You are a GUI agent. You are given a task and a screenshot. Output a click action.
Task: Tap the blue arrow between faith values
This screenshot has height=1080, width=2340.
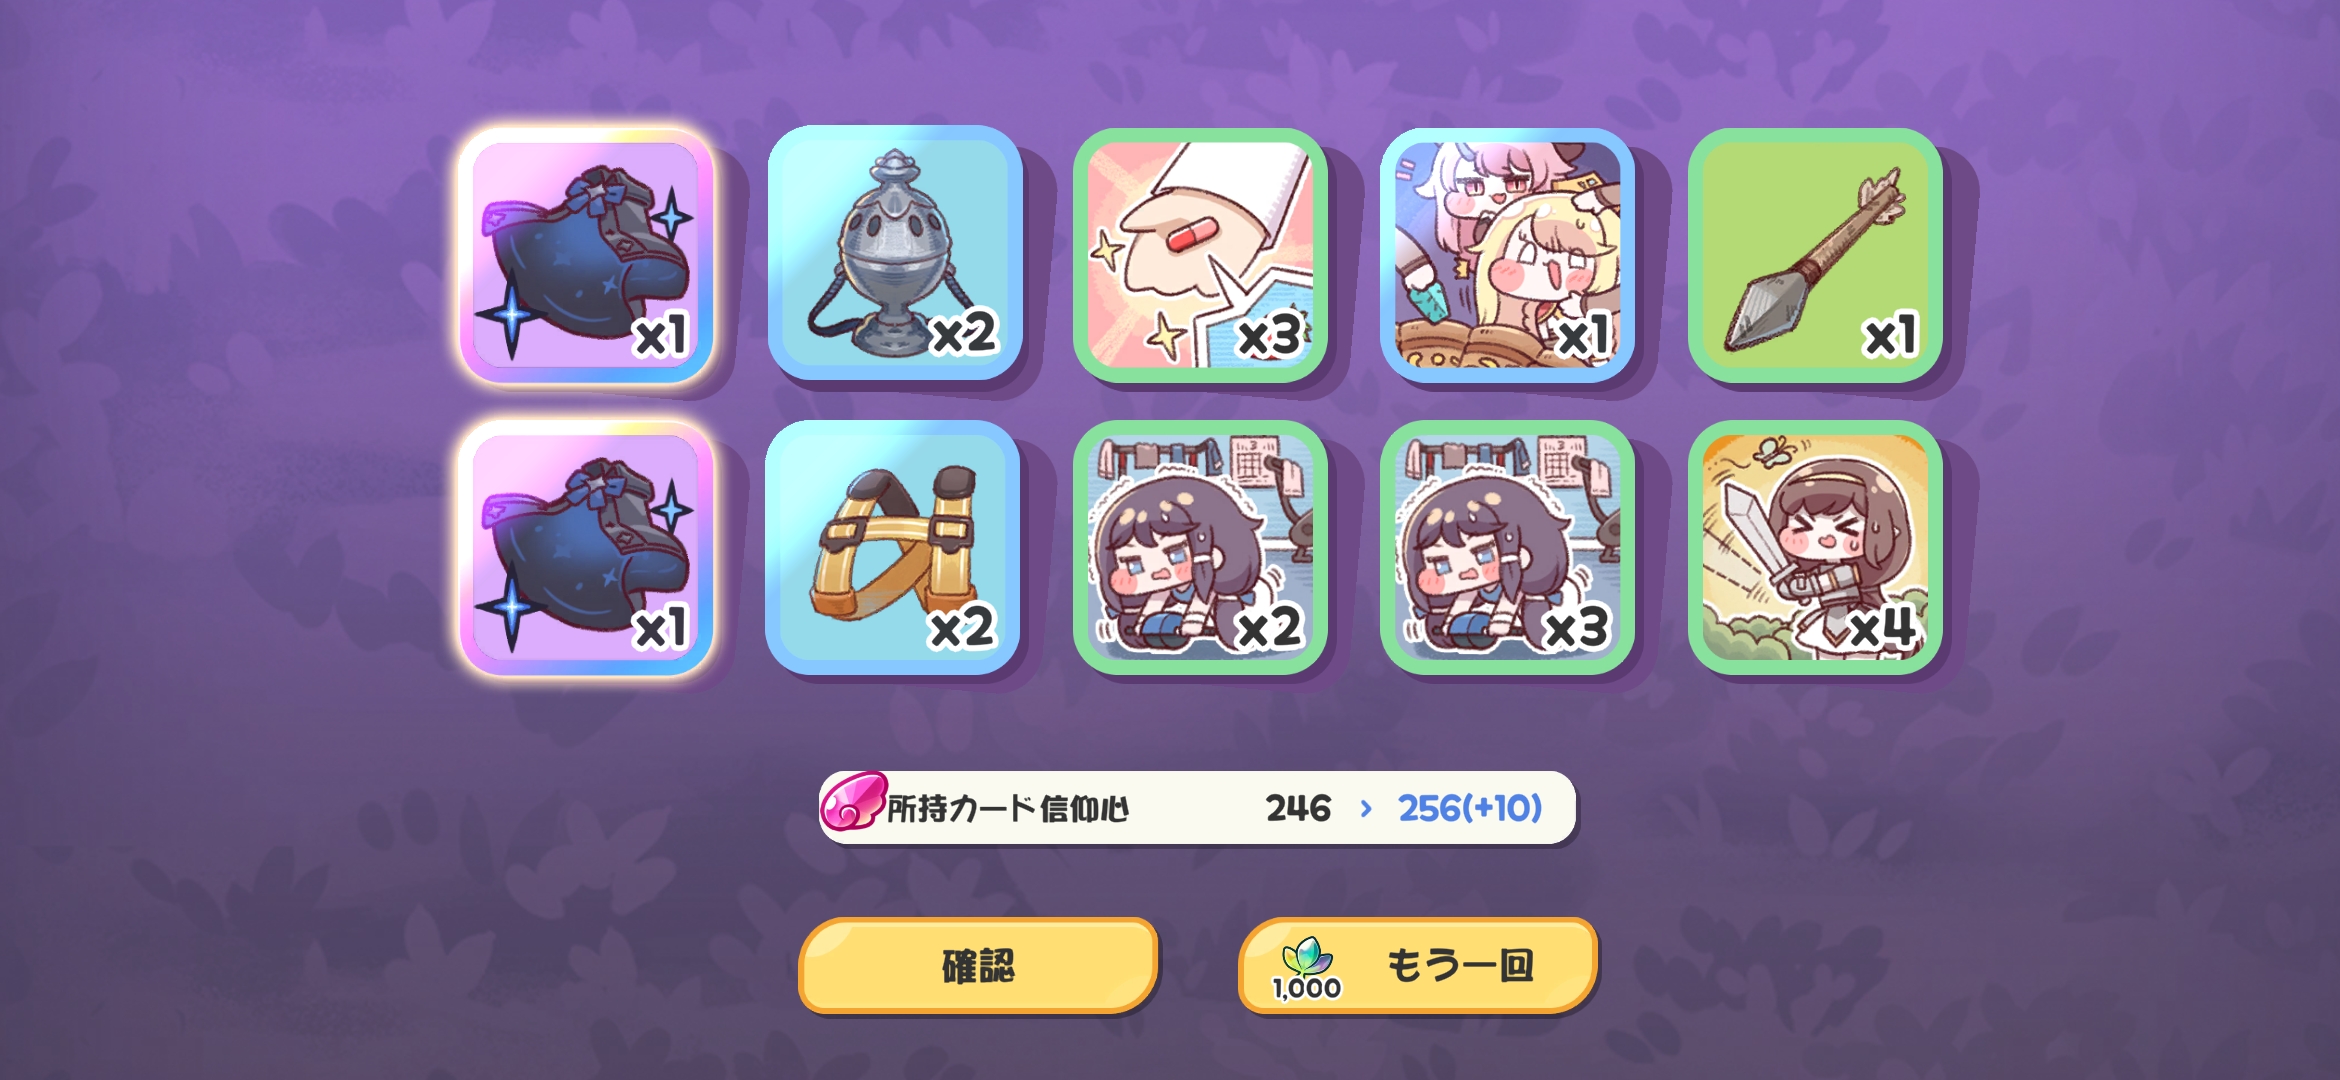pos(1366,808)
